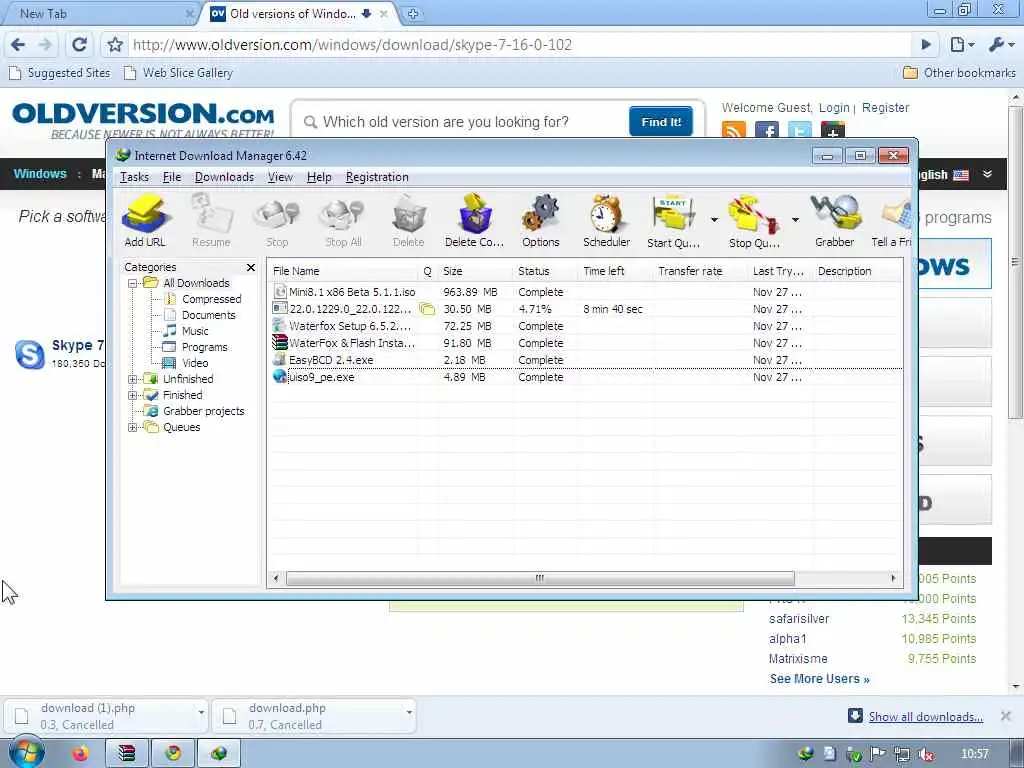Select WaterFox & Flash Insta... download row

coord(584,343)
